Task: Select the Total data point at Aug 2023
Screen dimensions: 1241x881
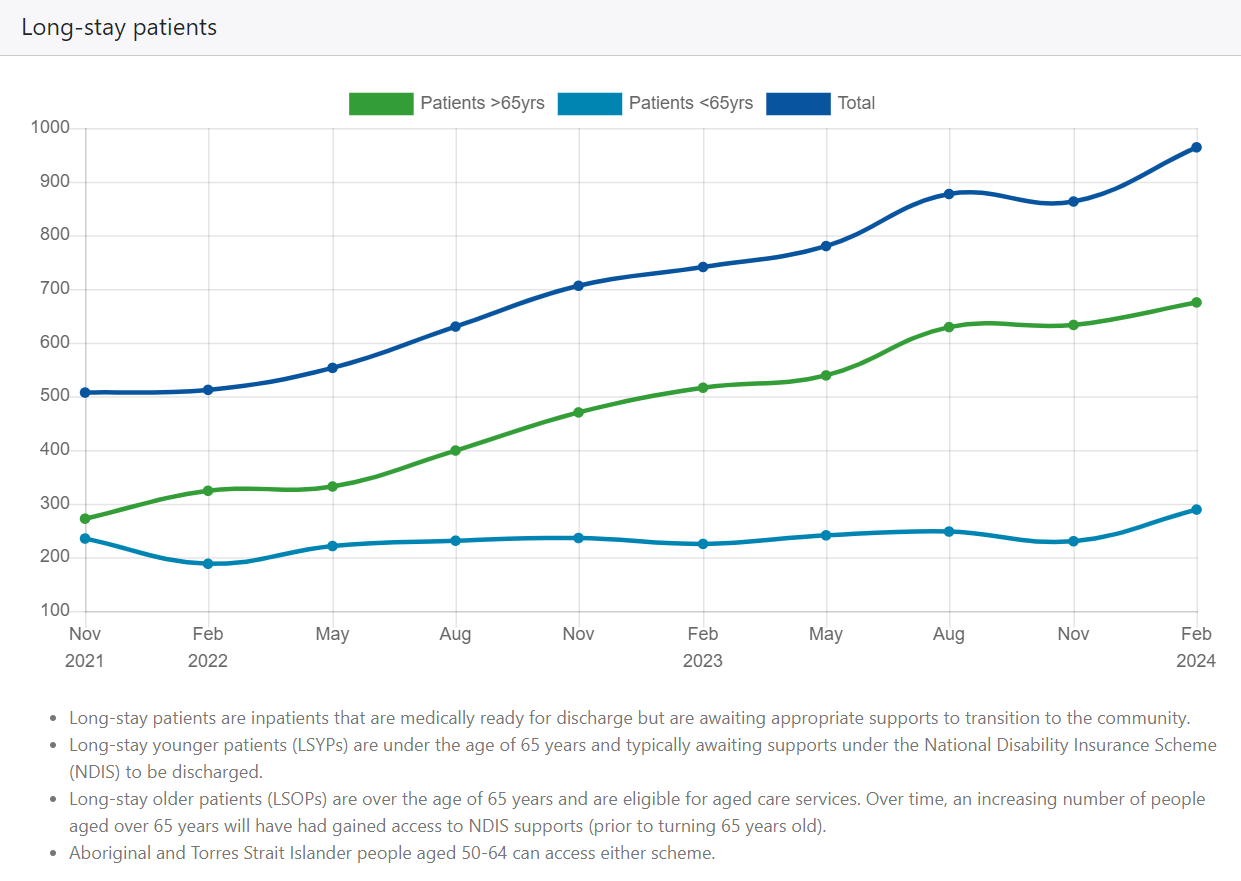Action: click(x=949, y=194)
